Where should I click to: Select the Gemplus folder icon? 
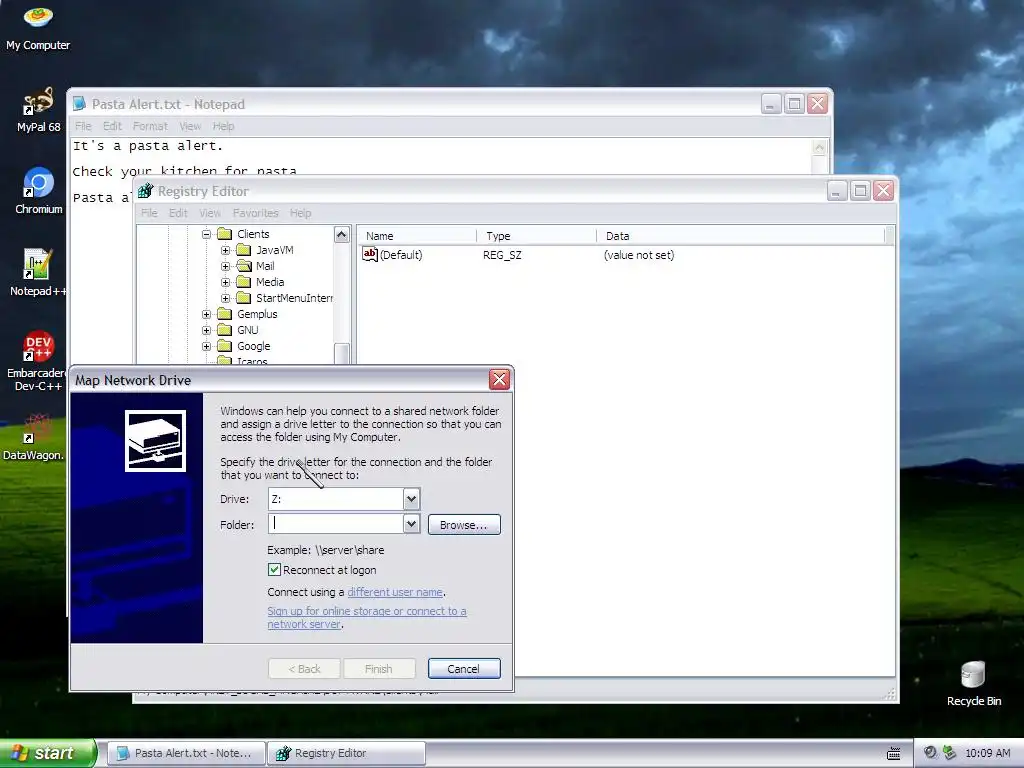[225, 314]
